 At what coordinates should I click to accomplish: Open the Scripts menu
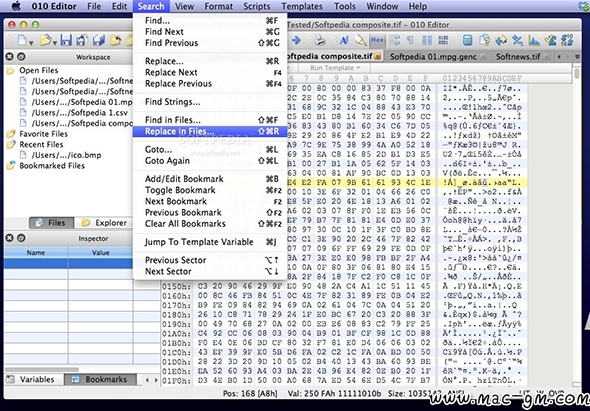click(257, 6)
